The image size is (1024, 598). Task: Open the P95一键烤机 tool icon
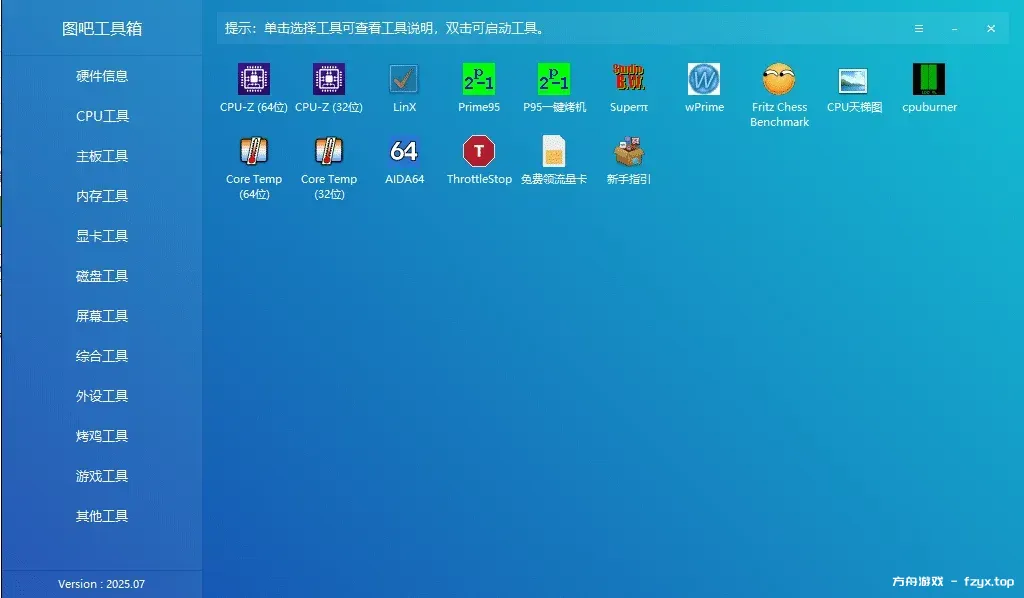click(554, 80)
